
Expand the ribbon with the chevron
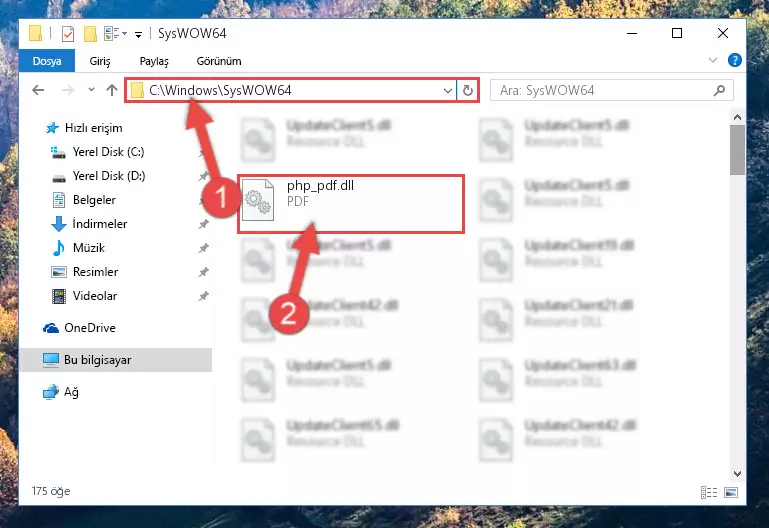coord(713,60)
